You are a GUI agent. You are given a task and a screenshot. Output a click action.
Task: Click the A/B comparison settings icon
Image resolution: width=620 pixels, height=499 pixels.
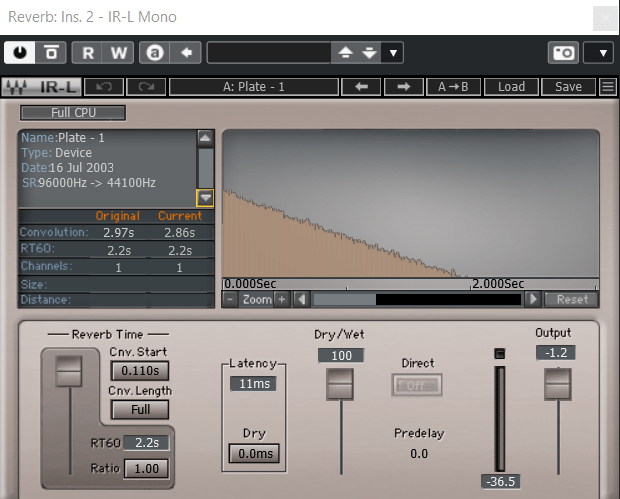point(155,52)
